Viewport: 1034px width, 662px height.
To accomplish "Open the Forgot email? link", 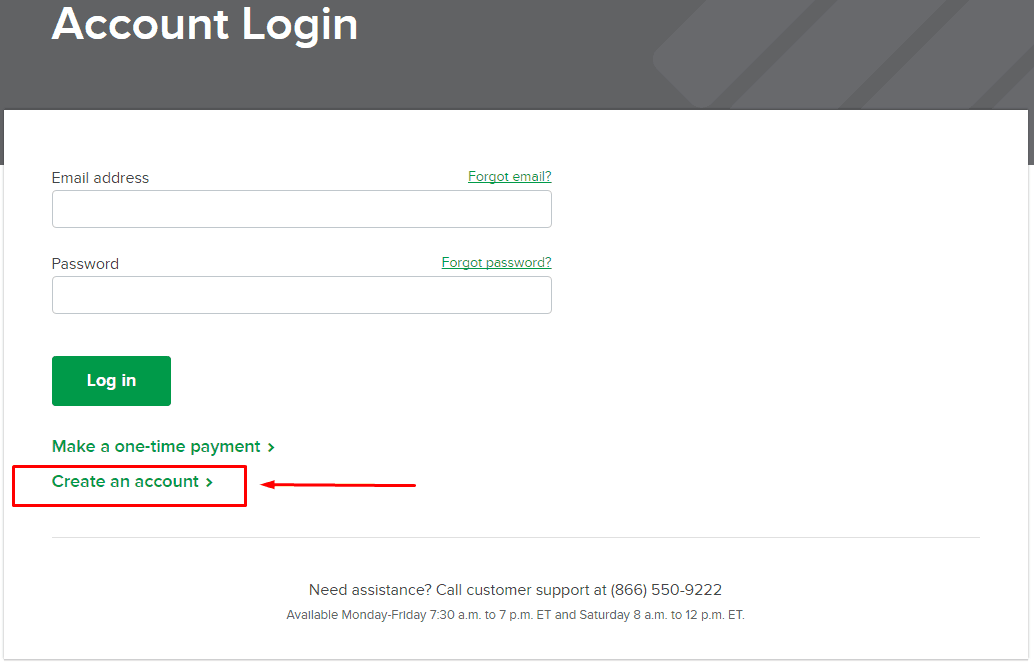I will pos(509,176).
